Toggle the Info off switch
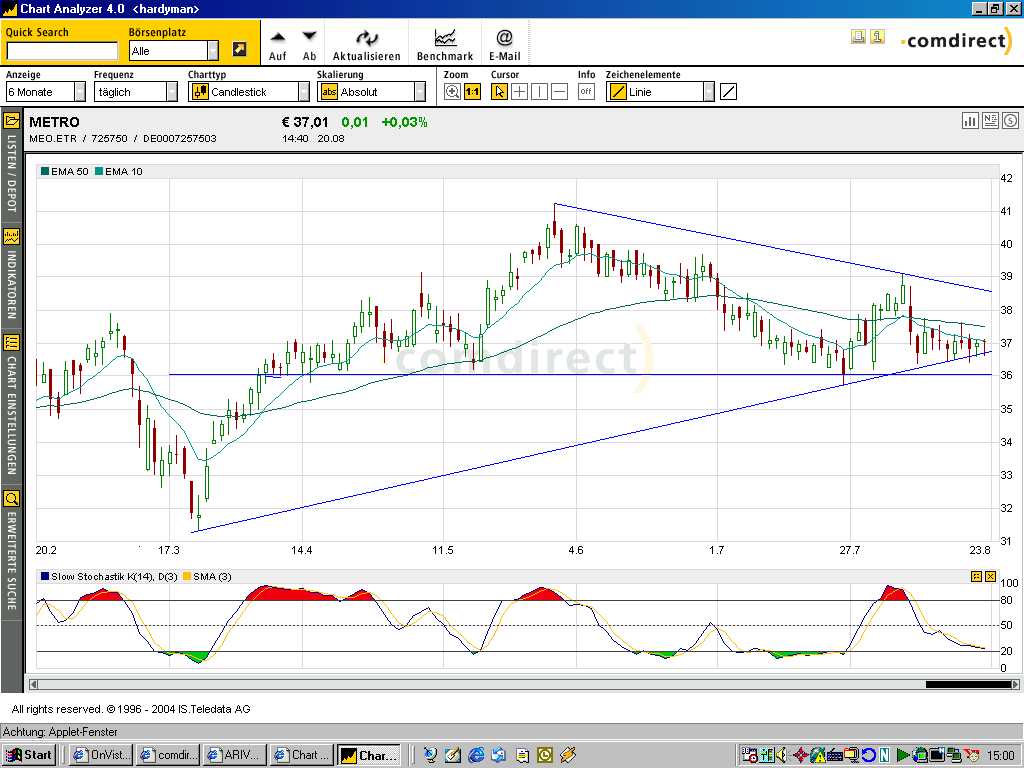1024x768 pixels. [x=586, y=92]
